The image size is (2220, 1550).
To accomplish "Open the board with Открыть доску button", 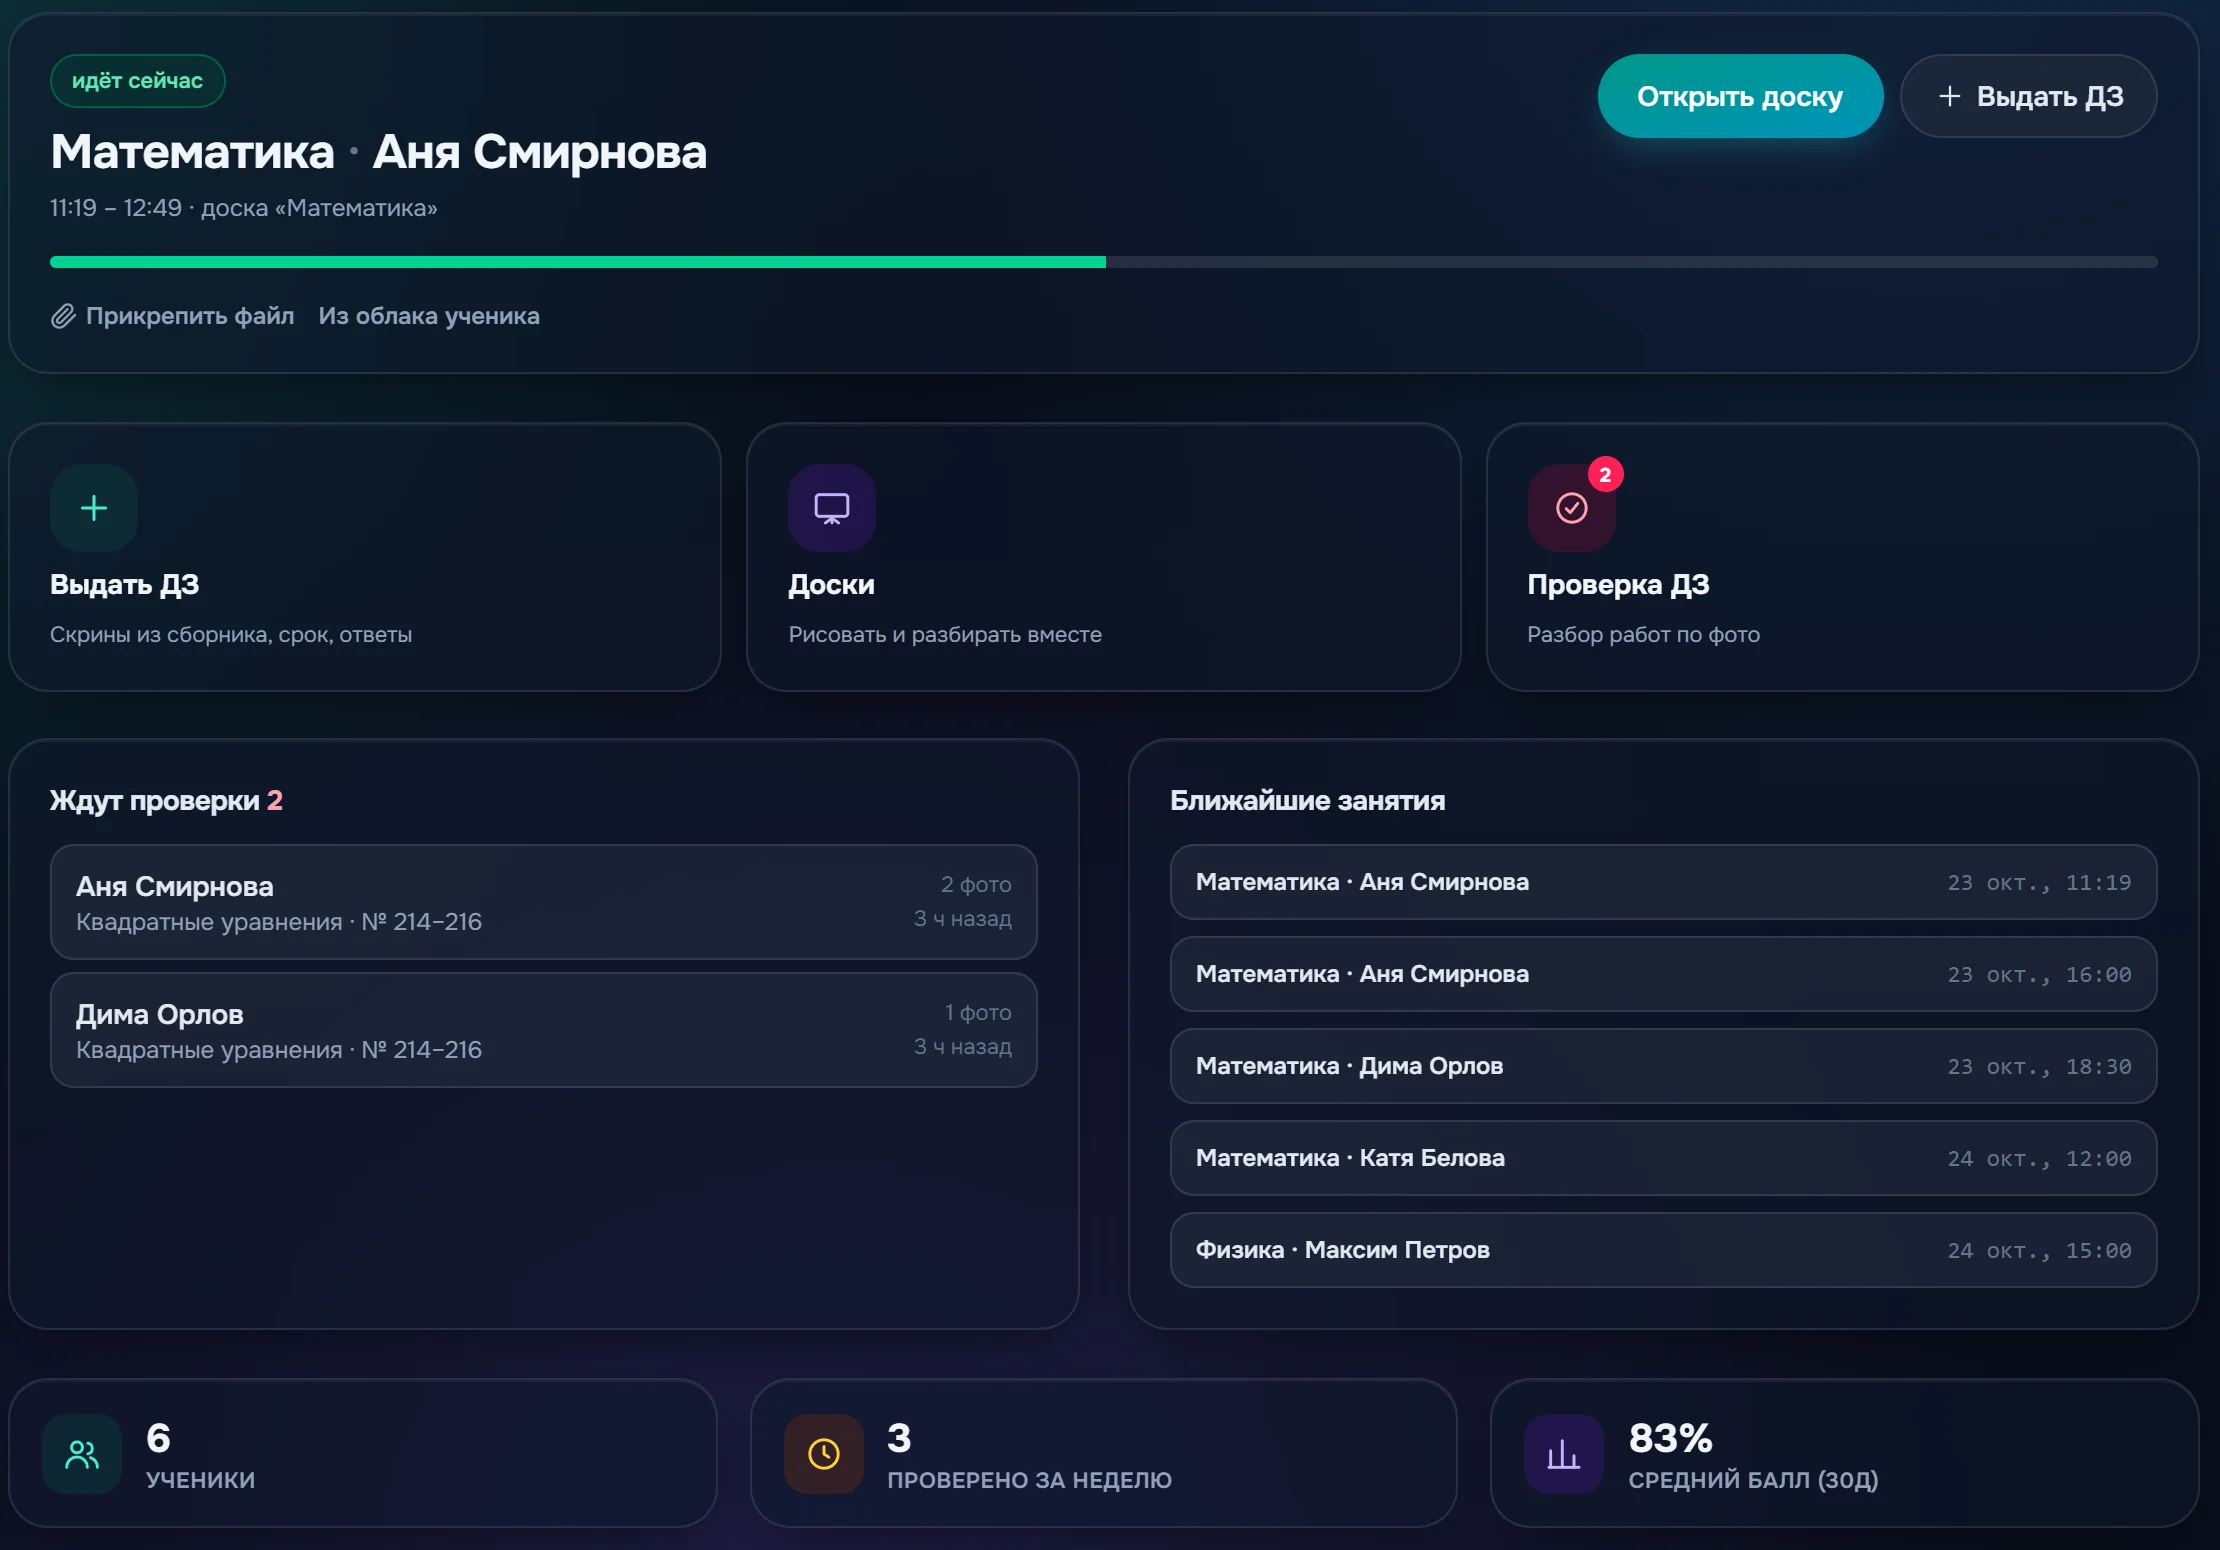I will [x=1740, y=96].
